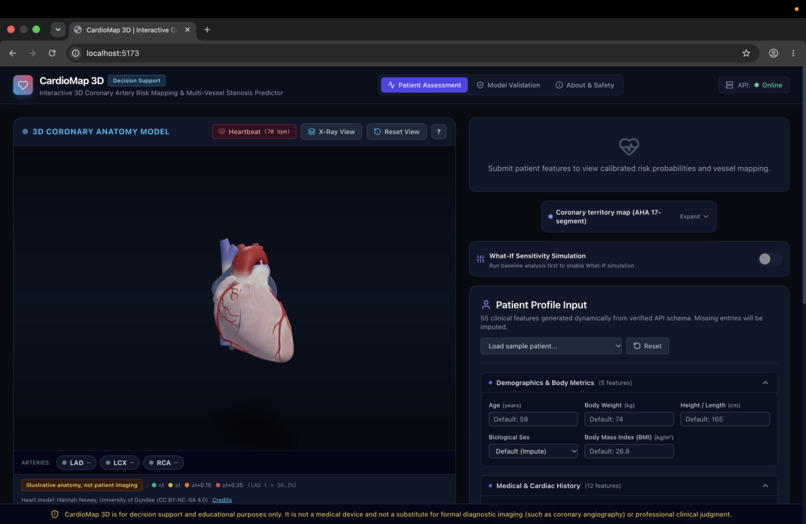The width and height of the screenshot is (806, 524).
Task: Click the 3D CORONARY ANATOMY MODEL heading
Action: click(101, 132)
